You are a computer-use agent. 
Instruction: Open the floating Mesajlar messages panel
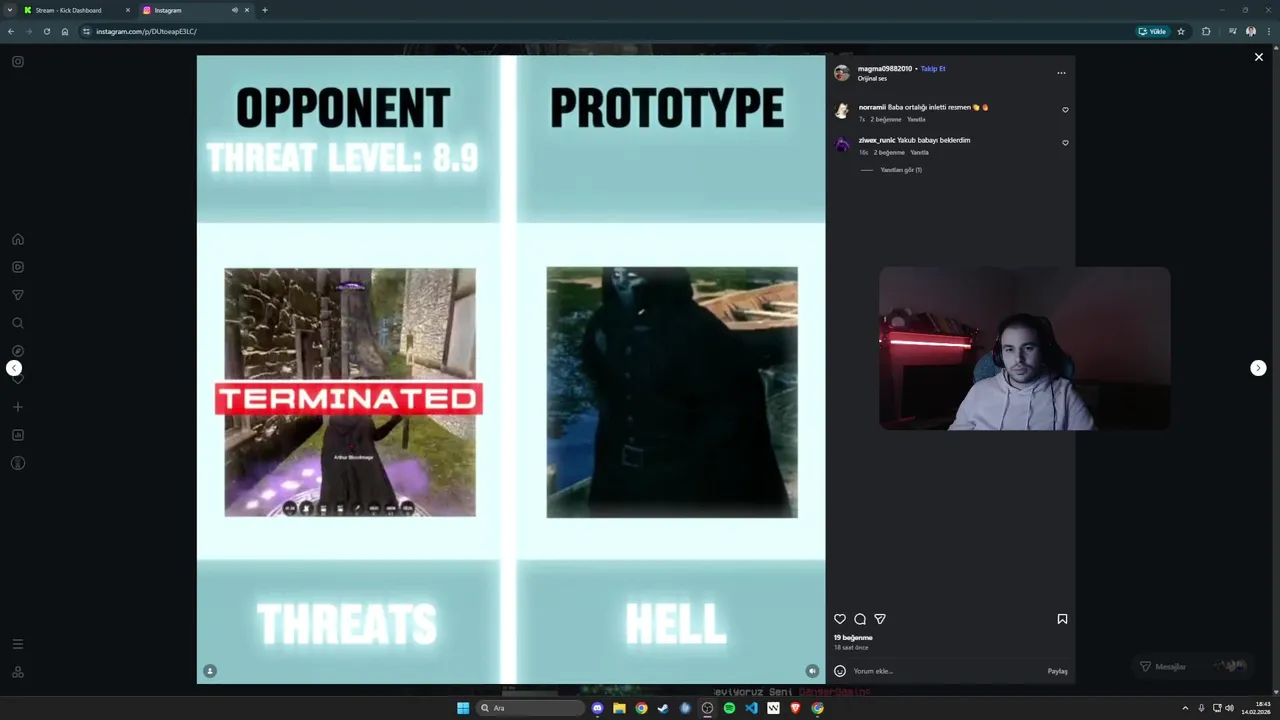click(x=1193, y=666)
